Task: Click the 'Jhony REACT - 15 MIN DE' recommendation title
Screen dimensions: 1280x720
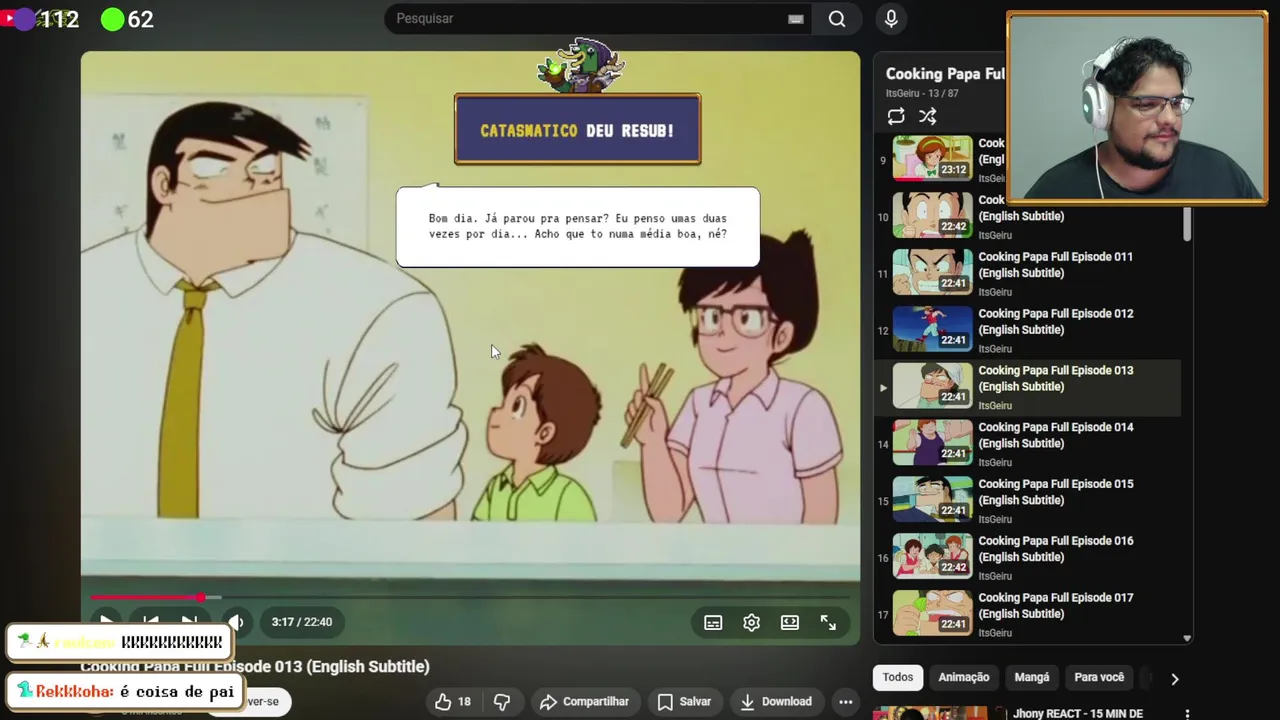Action: (x=1078, y=714)
